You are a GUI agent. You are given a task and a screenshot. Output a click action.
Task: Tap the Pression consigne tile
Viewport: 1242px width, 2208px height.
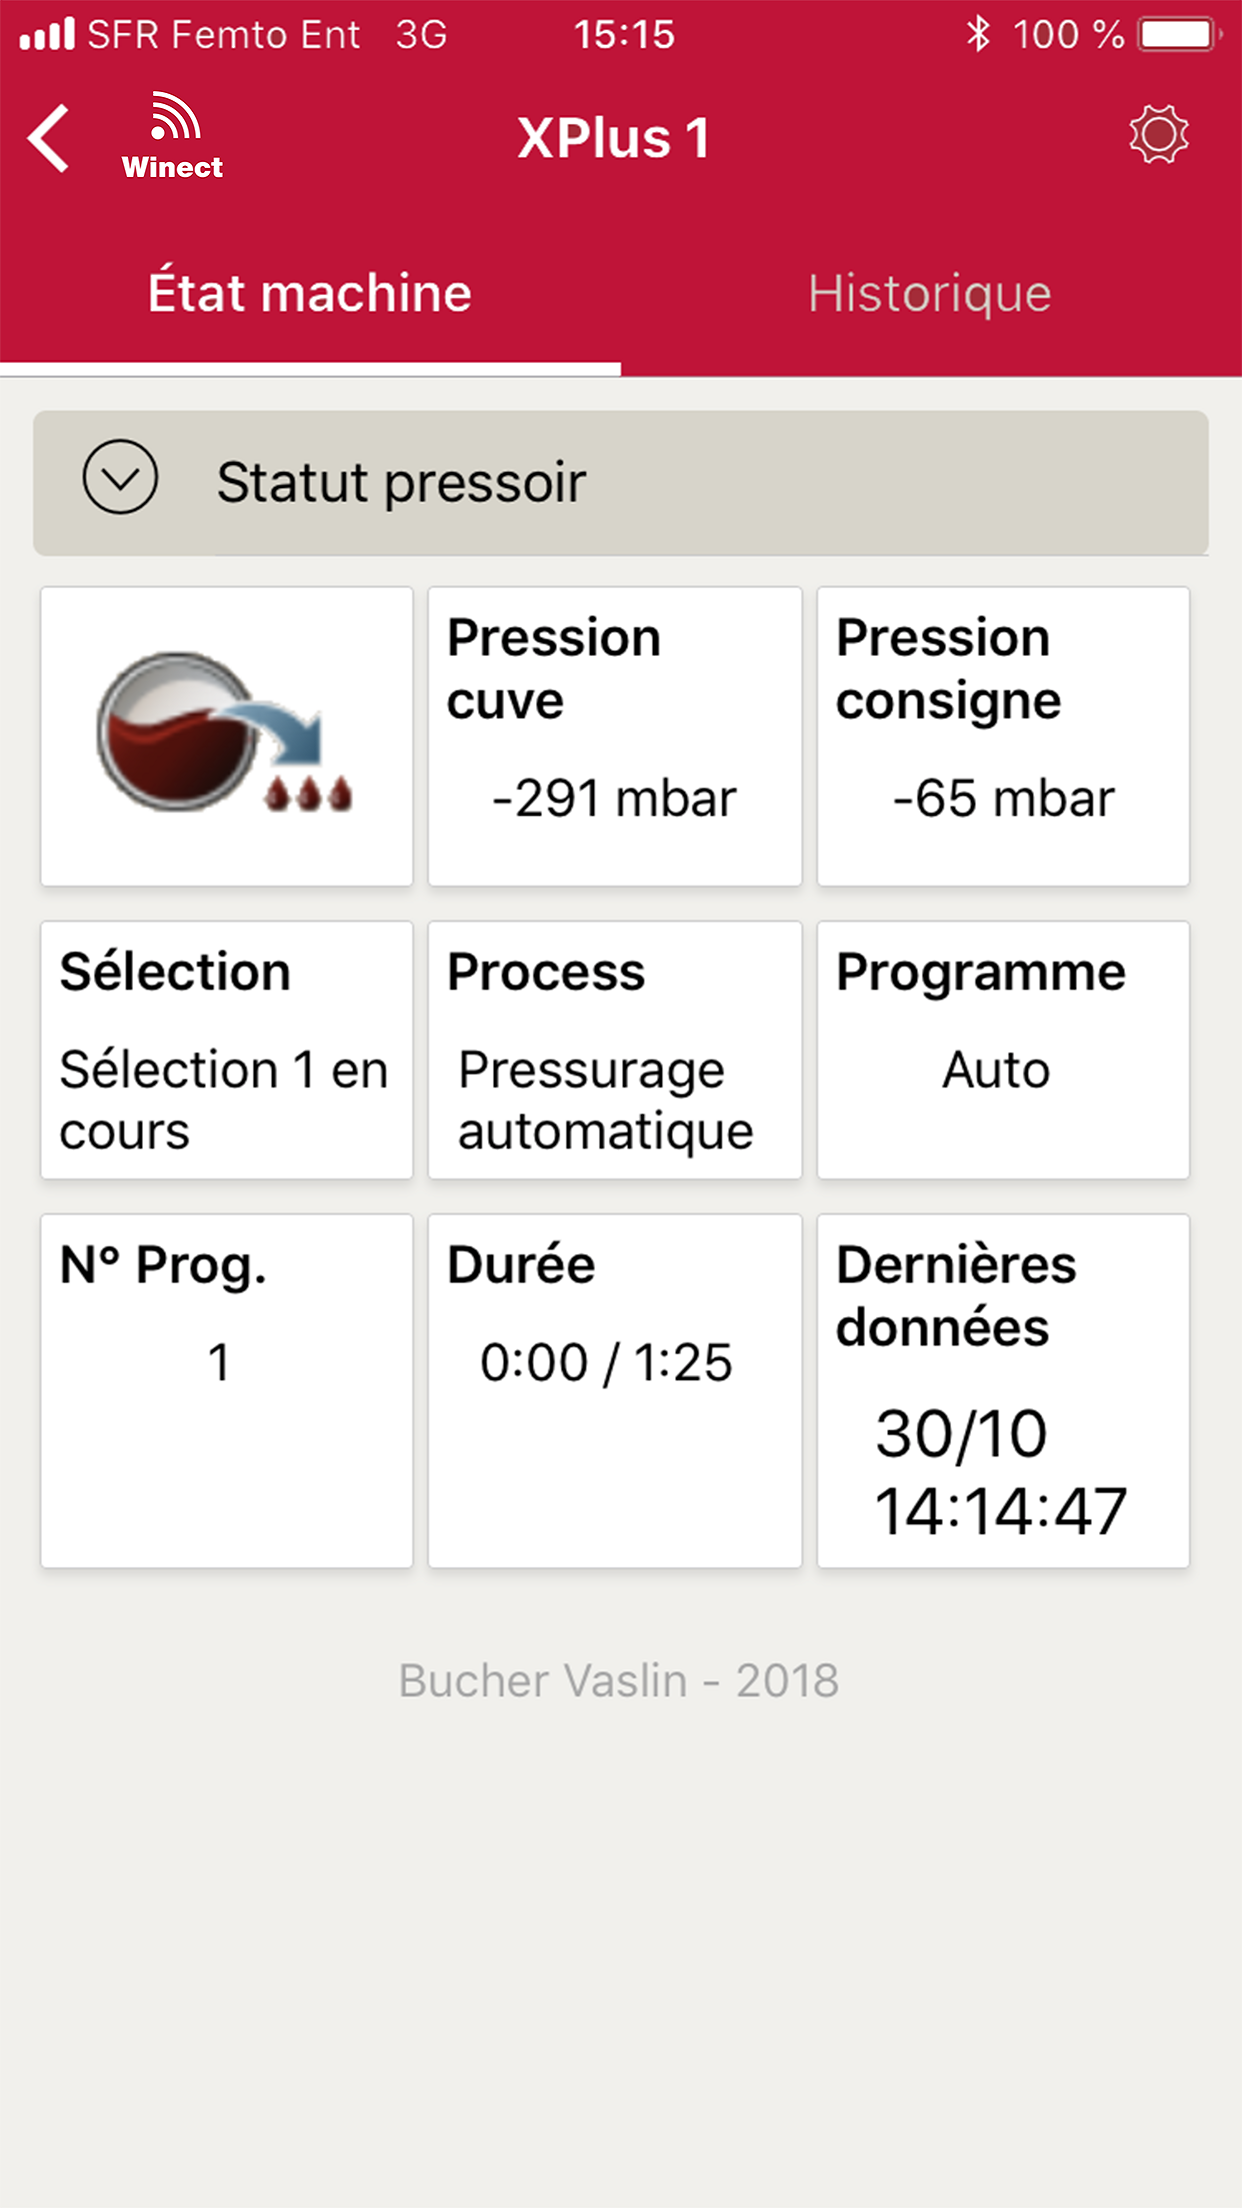coord(1003,735)
